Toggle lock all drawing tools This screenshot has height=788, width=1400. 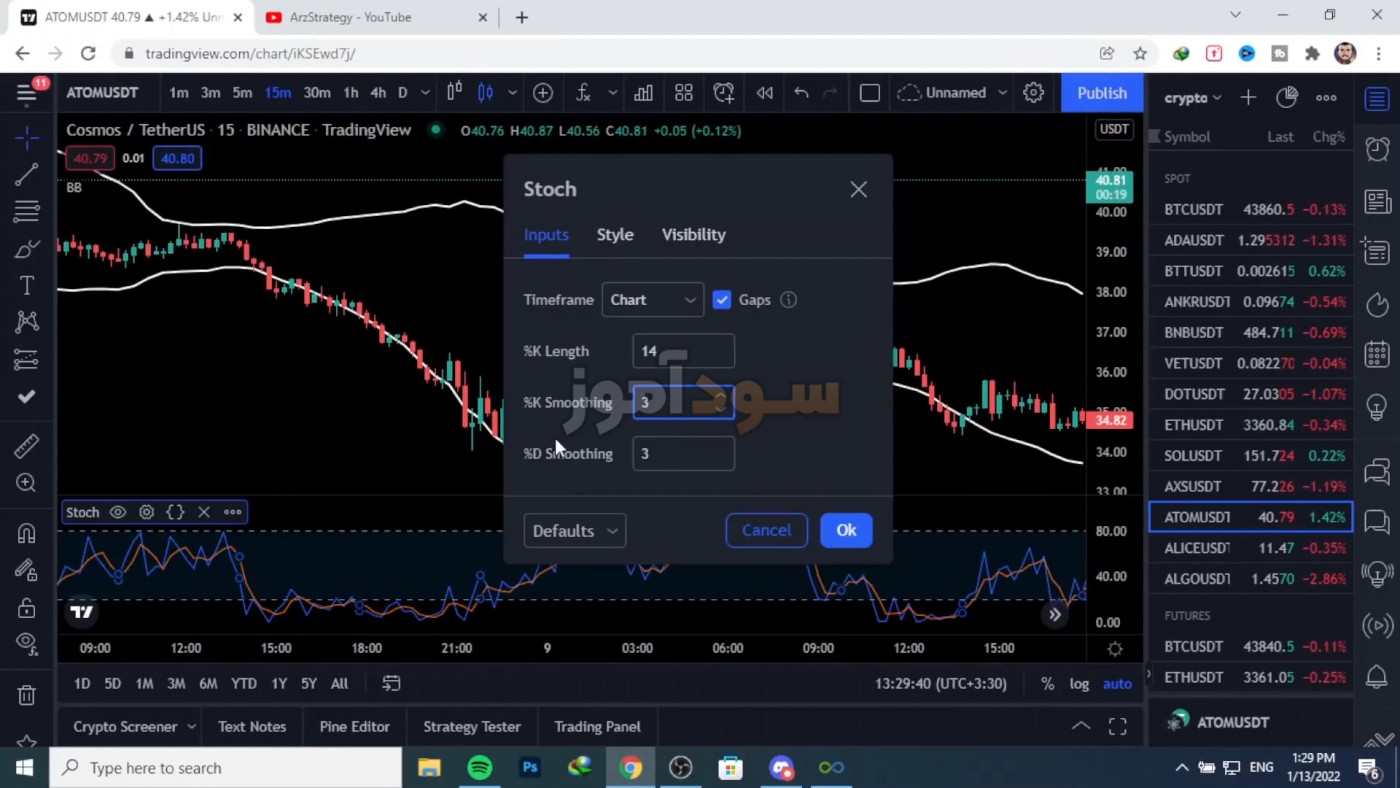[27, 607]
